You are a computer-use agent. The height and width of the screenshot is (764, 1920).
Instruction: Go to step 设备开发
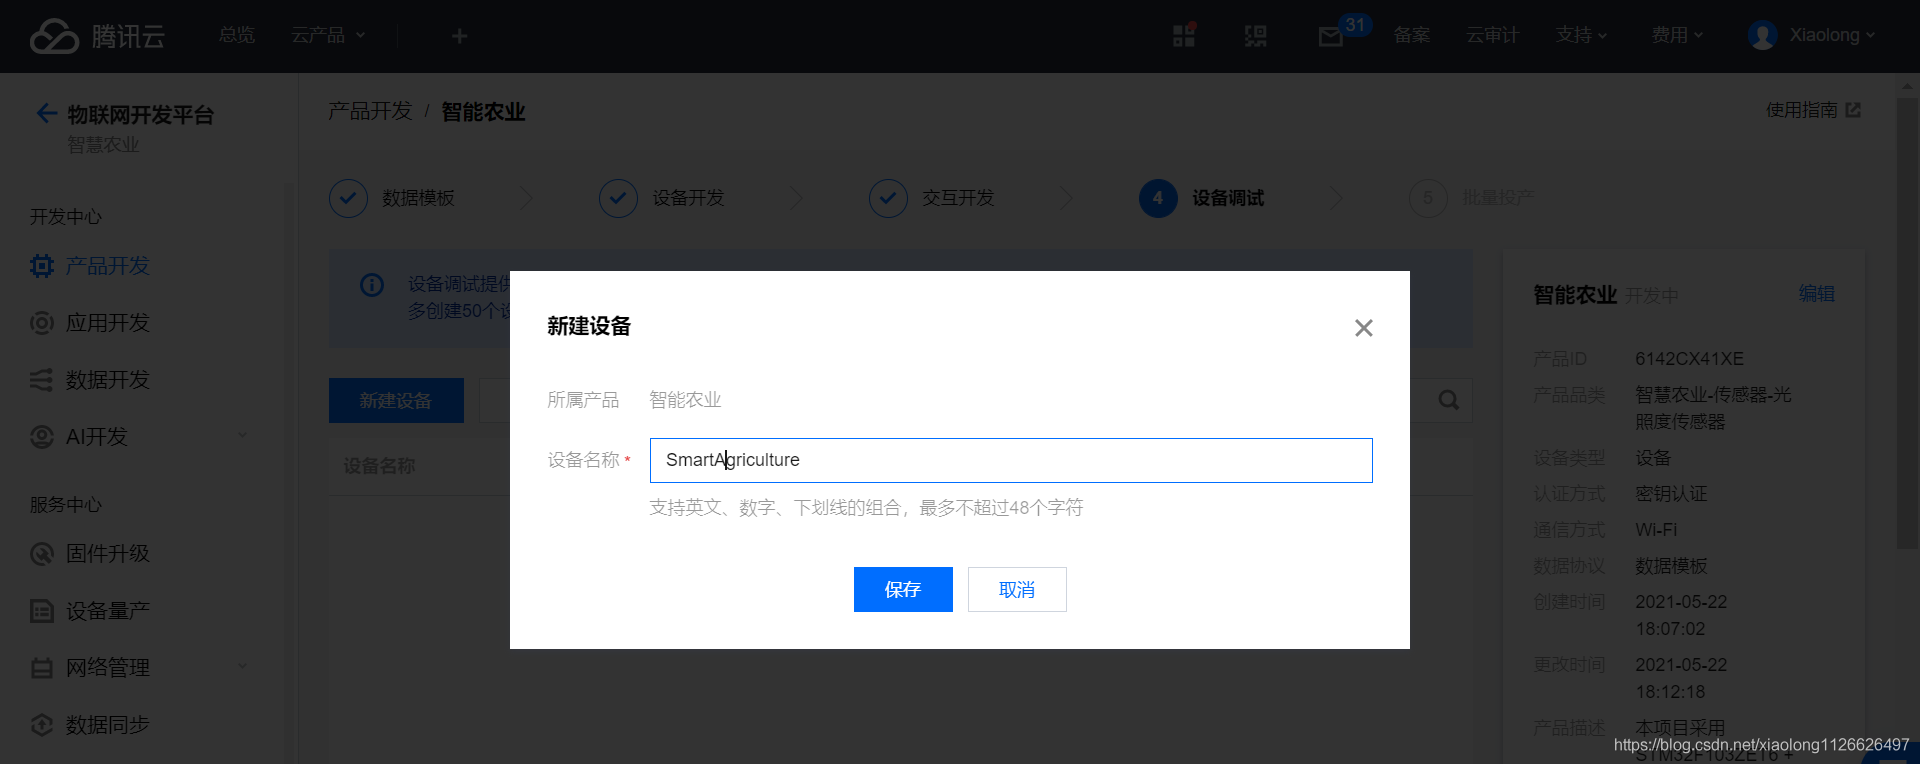pos(662,198)
